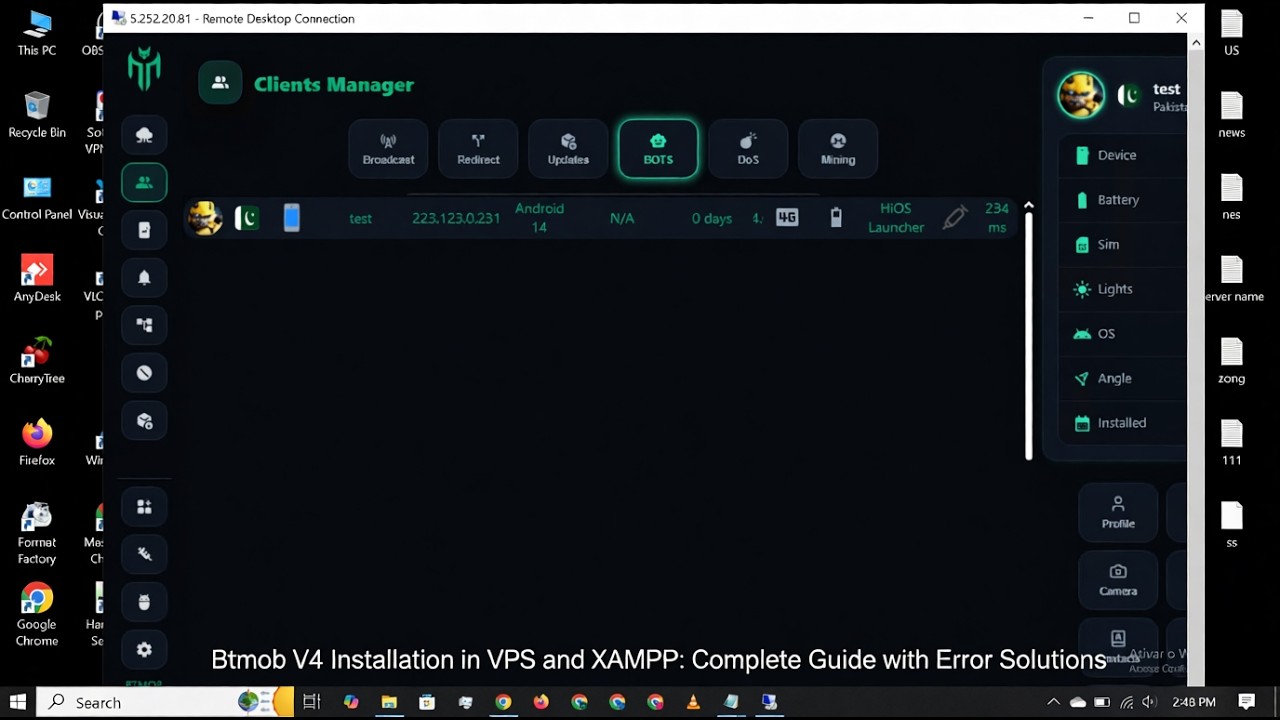Select the Recycle Bin desktop icon

pyautogui.click(x=37, y=115)
